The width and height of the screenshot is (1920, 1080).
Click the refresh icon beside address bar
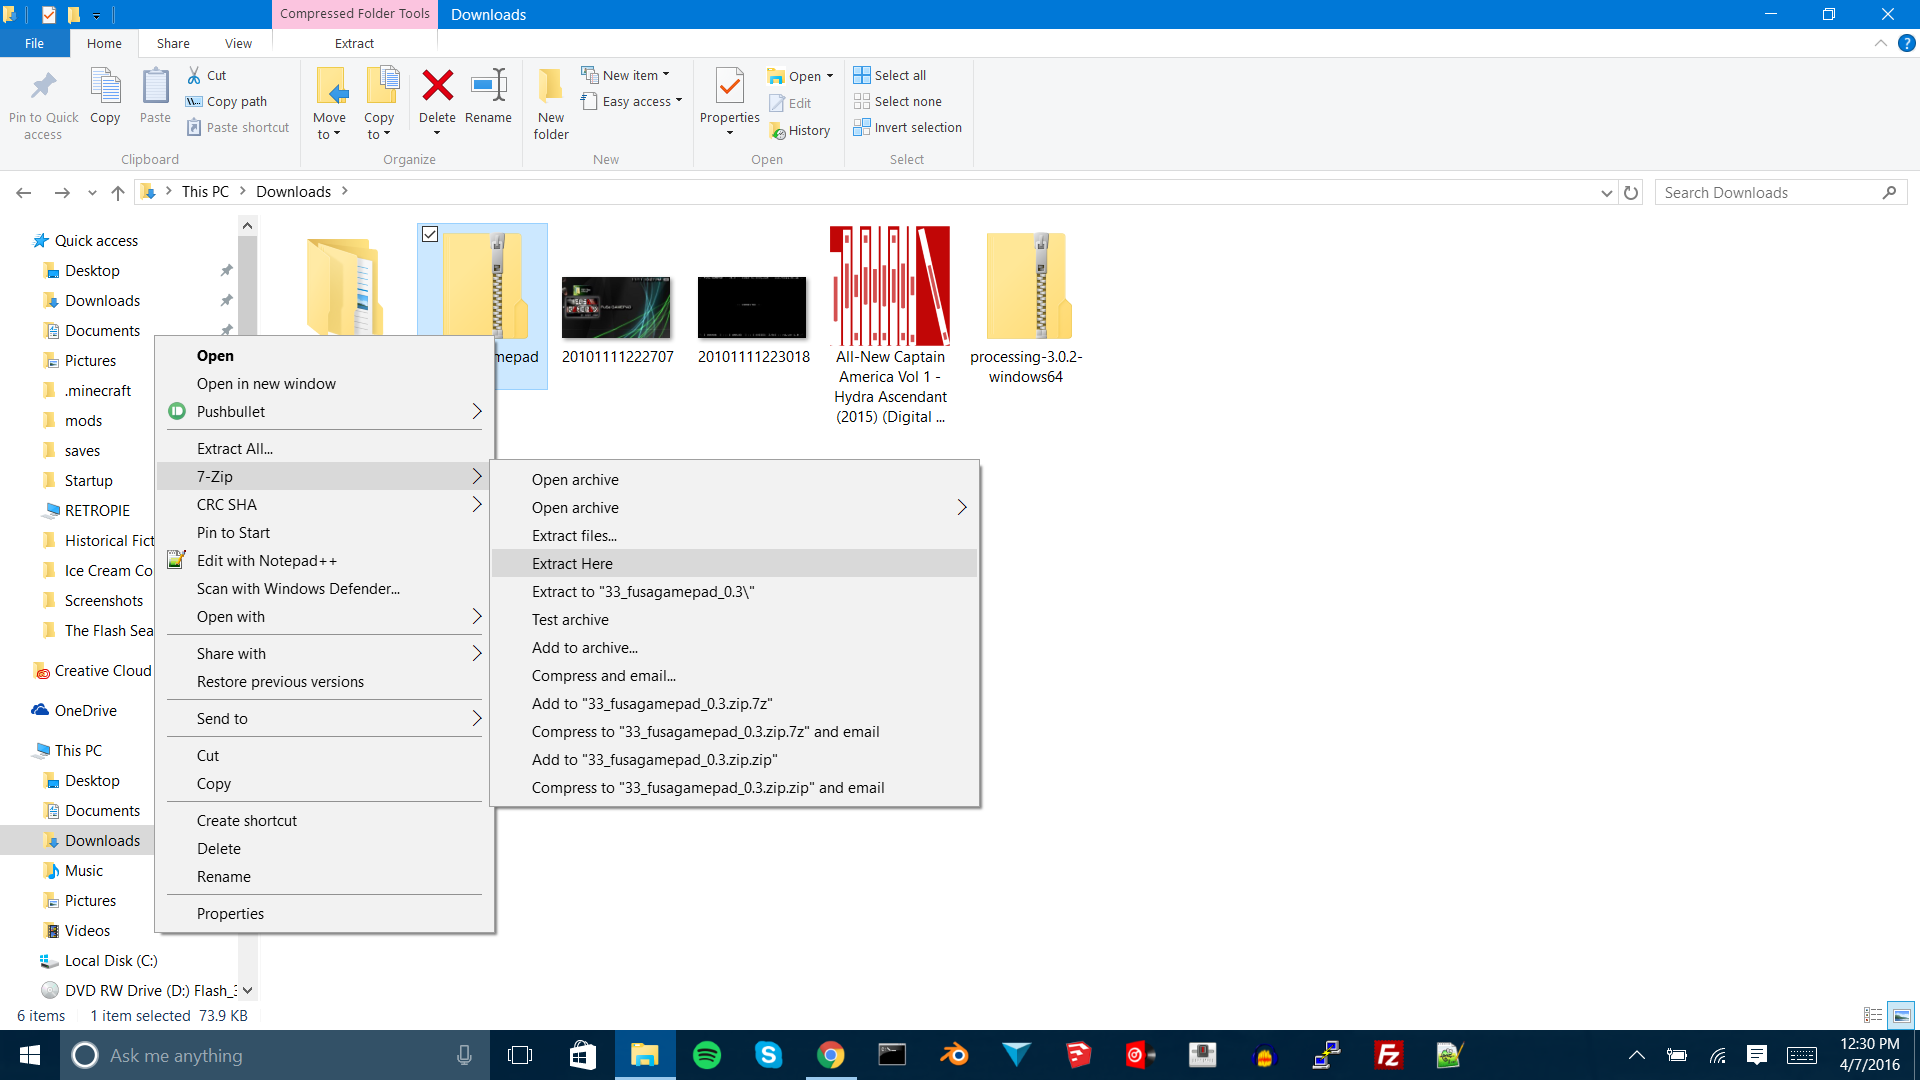coord(1631,192)
